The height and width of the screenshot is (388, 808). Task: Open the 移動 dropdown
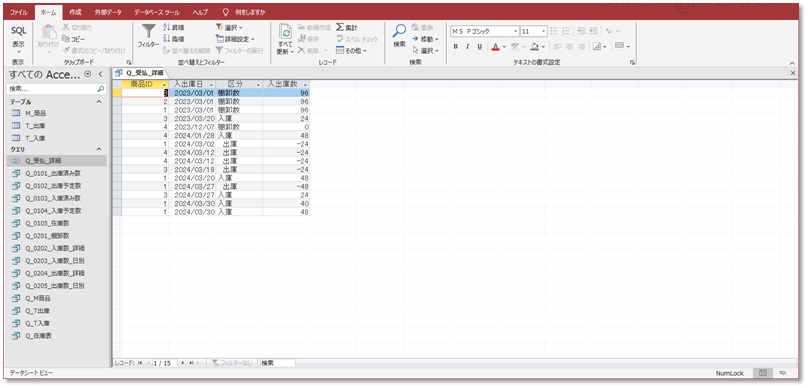tap(426, 39)
